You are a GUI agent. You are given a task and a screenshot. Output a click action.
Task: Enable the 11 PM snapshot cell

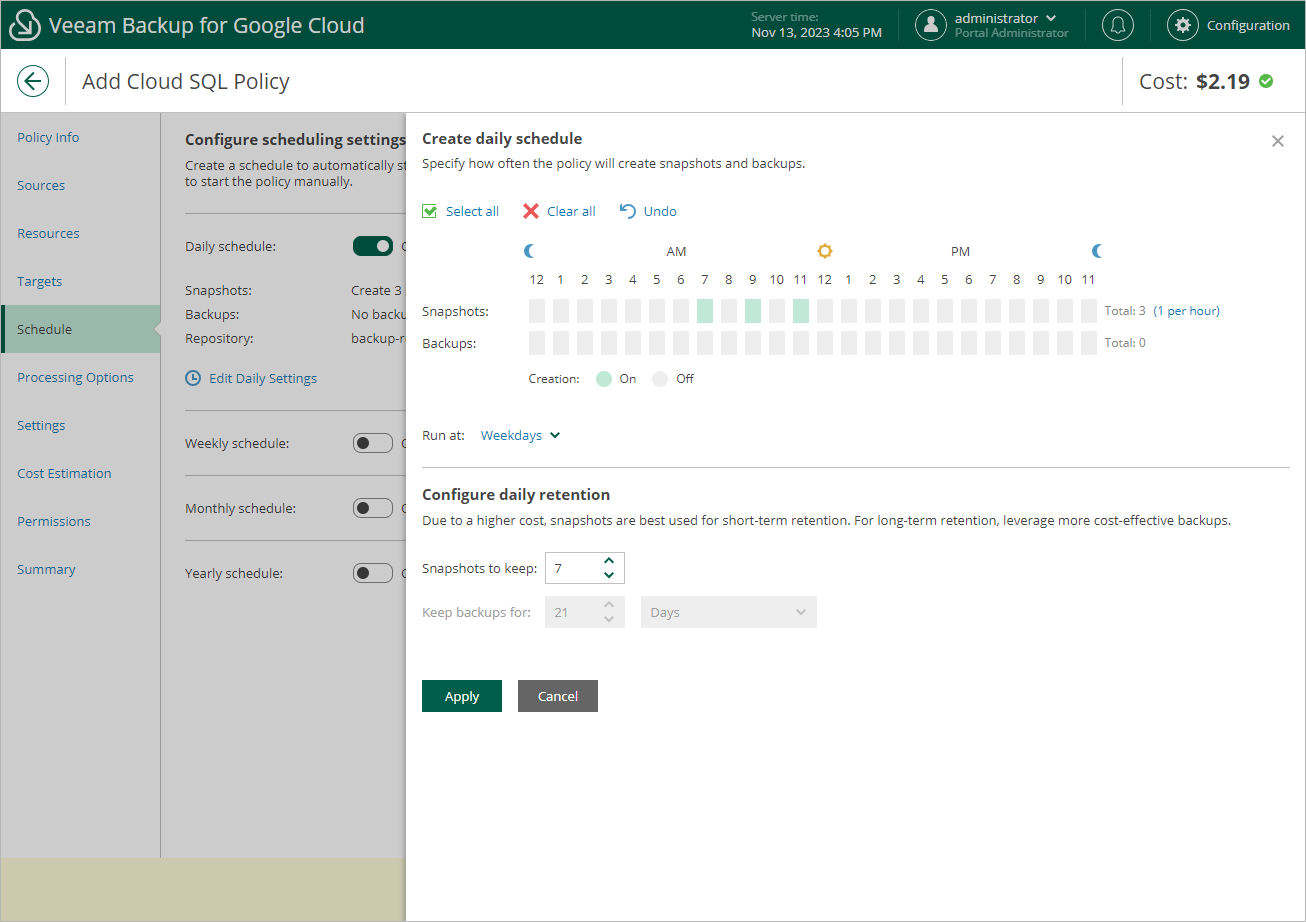[1089, 311]
